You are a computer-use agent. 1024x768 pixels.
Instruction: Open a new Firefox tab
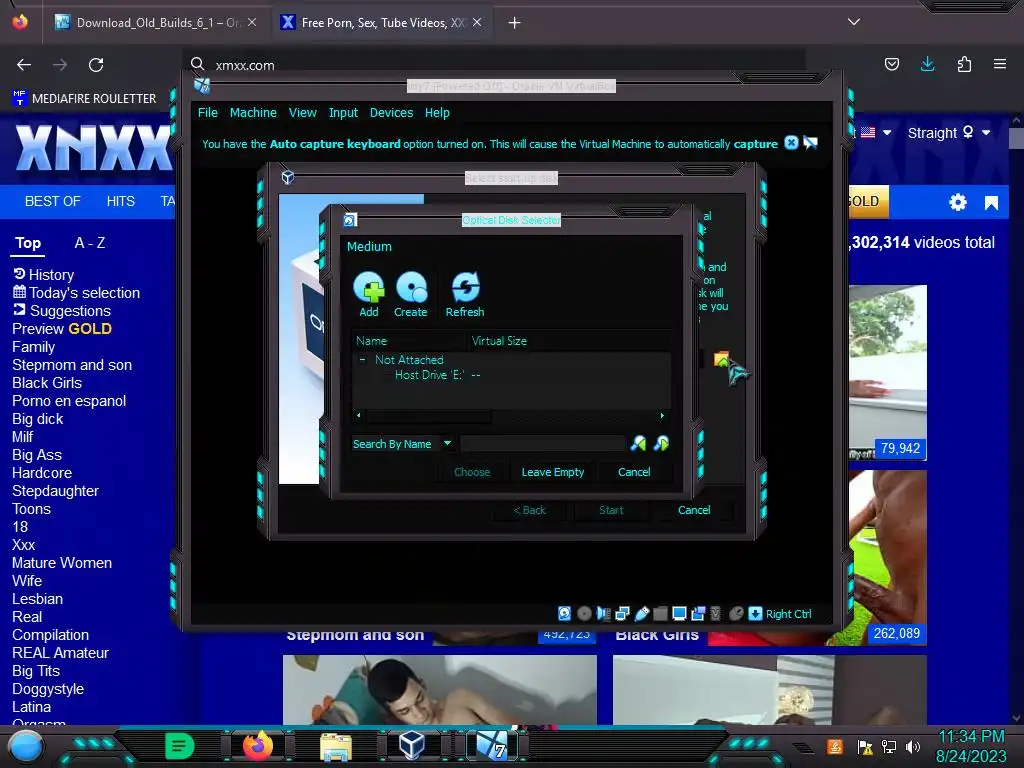point(515,23)
